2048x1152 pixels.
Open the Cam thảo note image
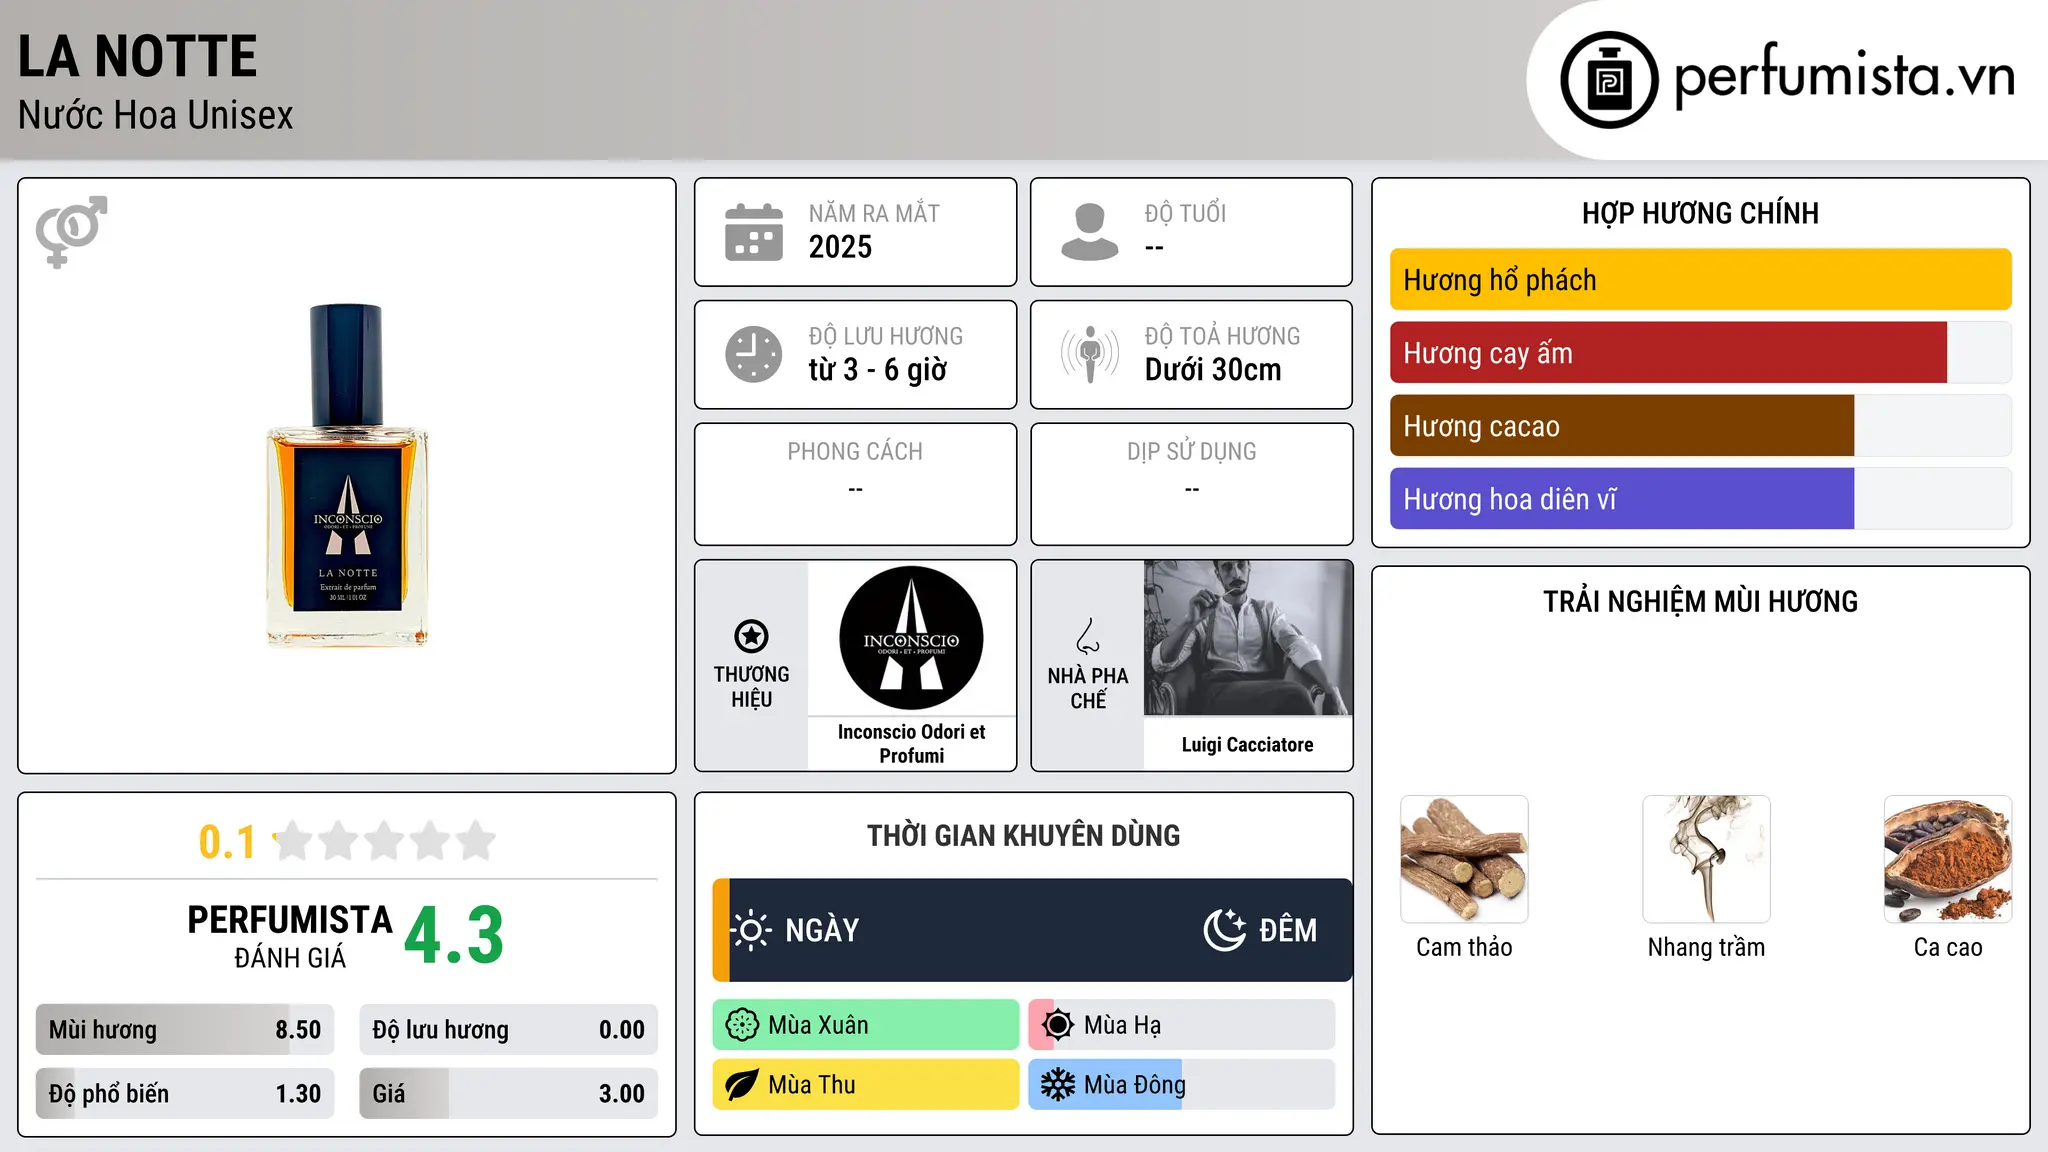1464,859
